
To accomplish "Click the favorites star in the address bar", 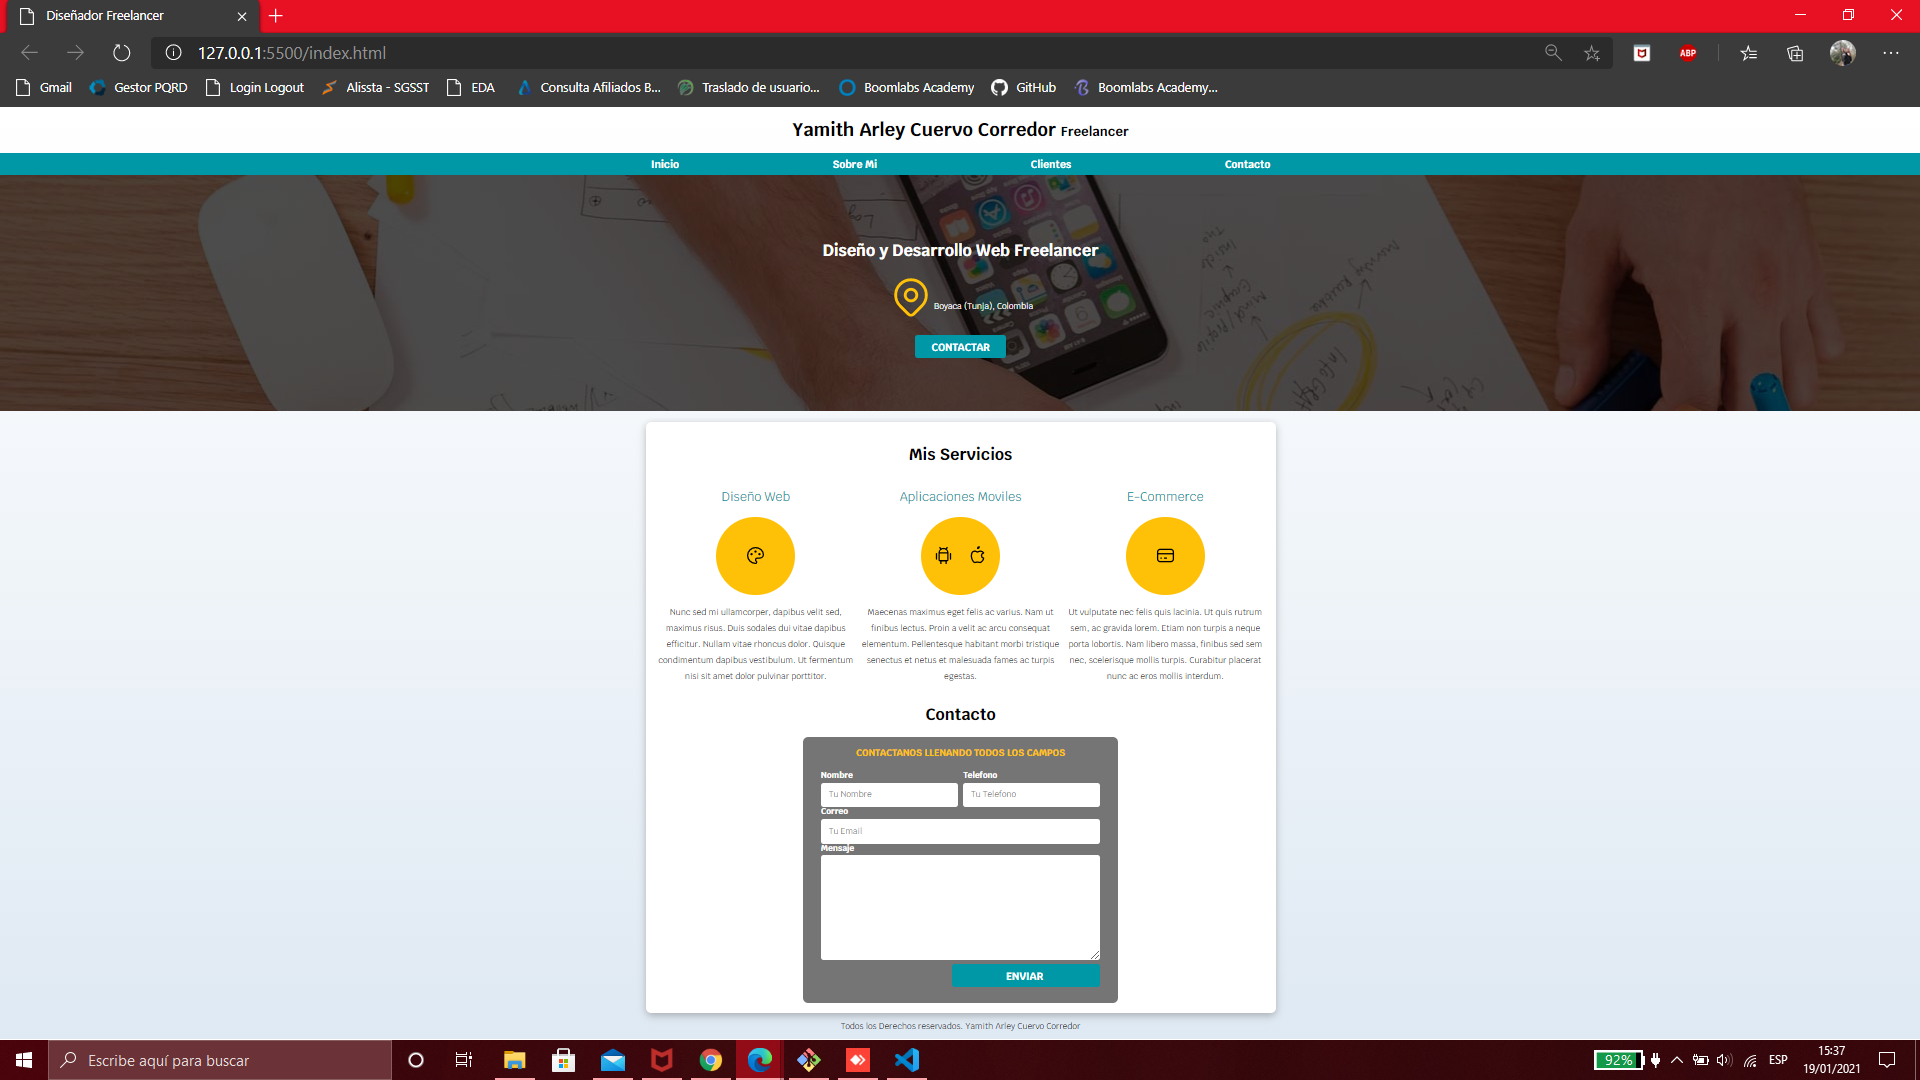I will coord(1592,53).
